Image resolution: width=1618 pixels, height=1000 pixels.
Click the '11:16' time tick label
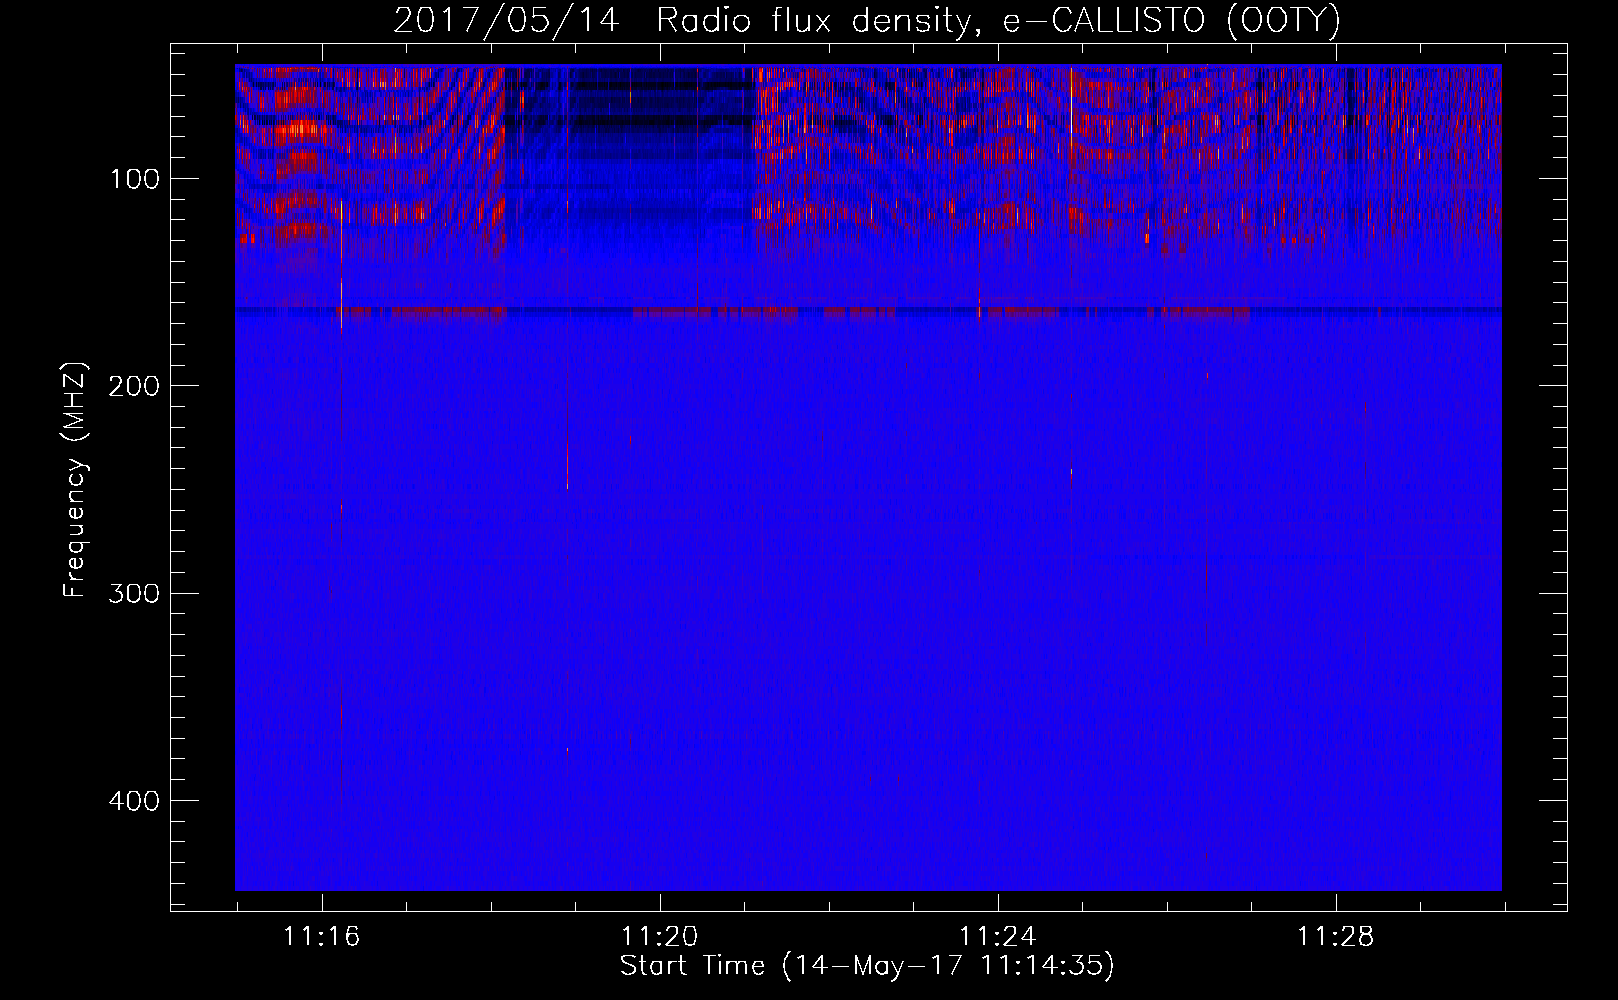(x=322, y=937)
